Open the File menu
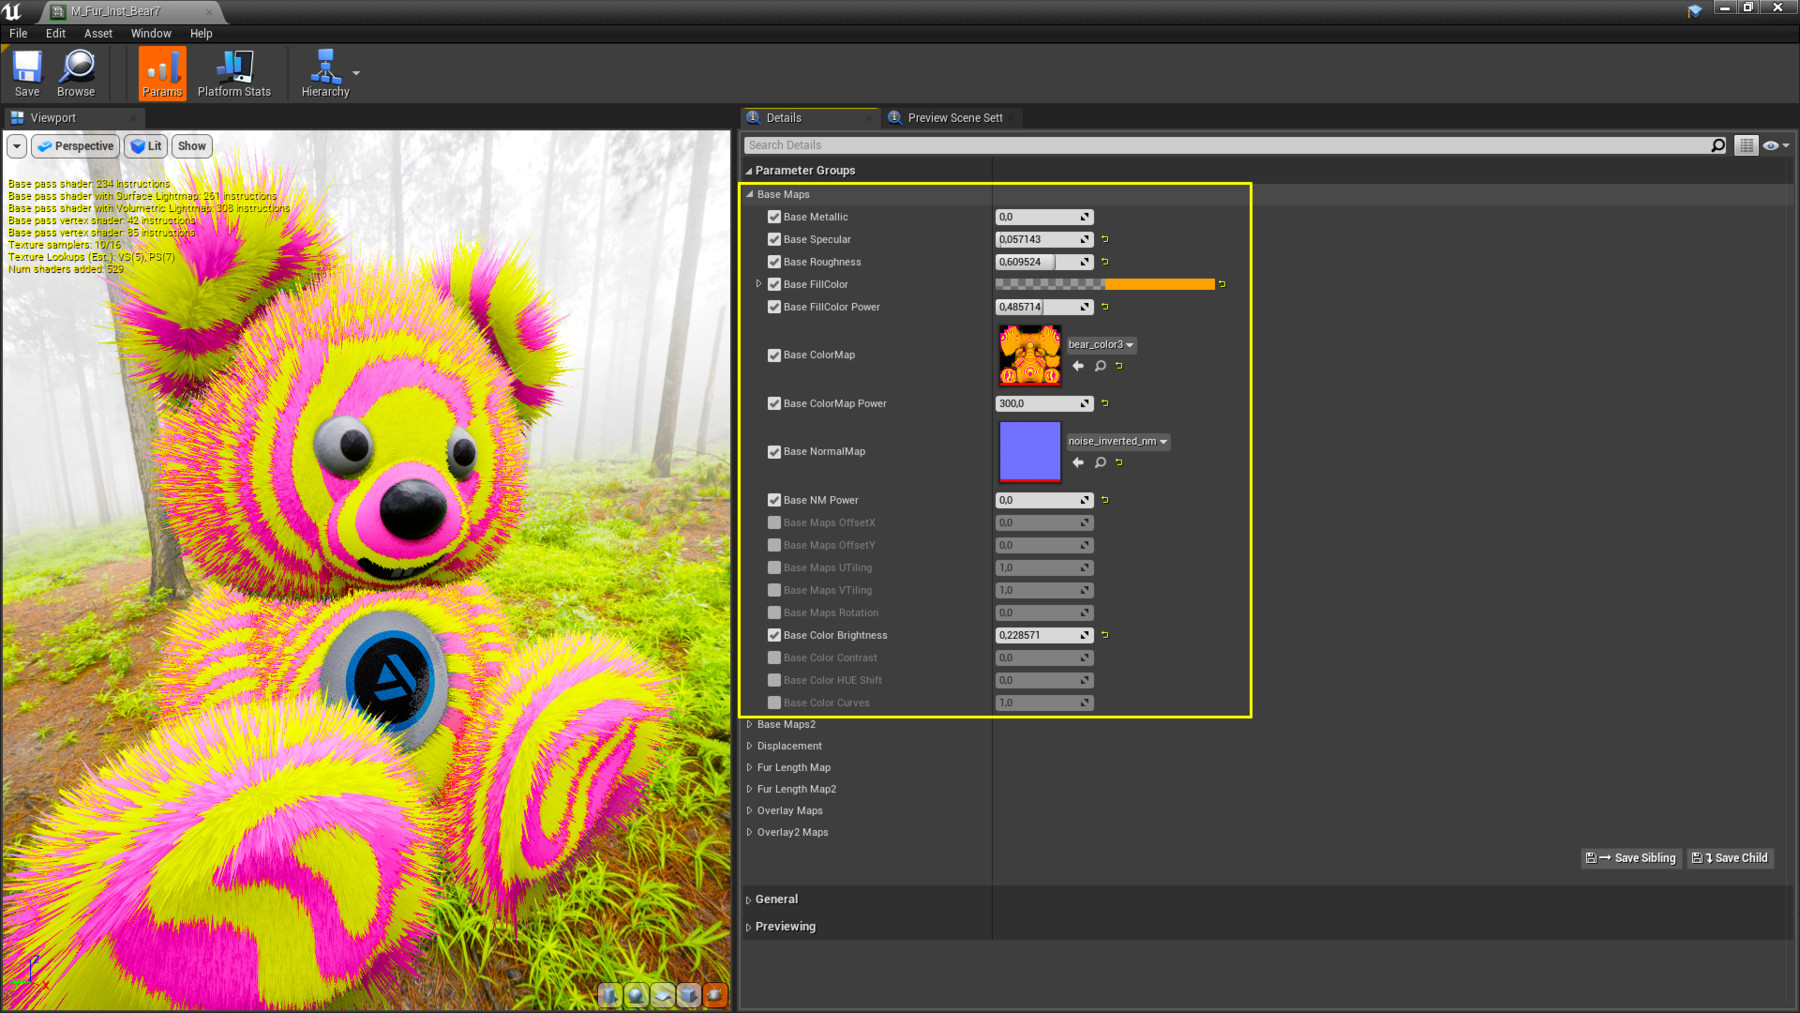The height and width of the screenshot is (1013, 1800). tap(18, 33)
